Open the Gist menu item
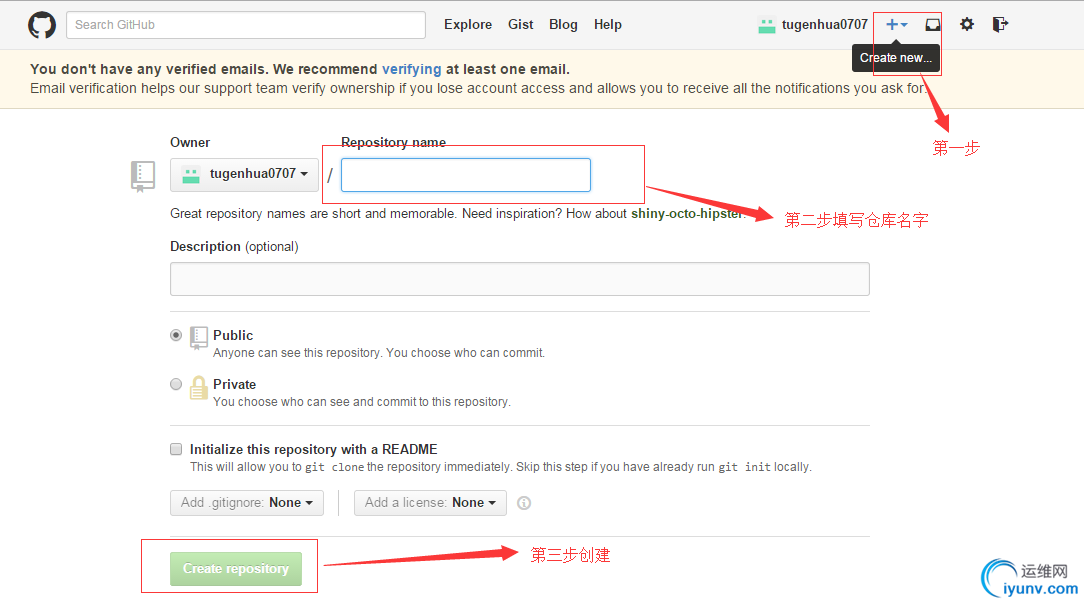 521,25
